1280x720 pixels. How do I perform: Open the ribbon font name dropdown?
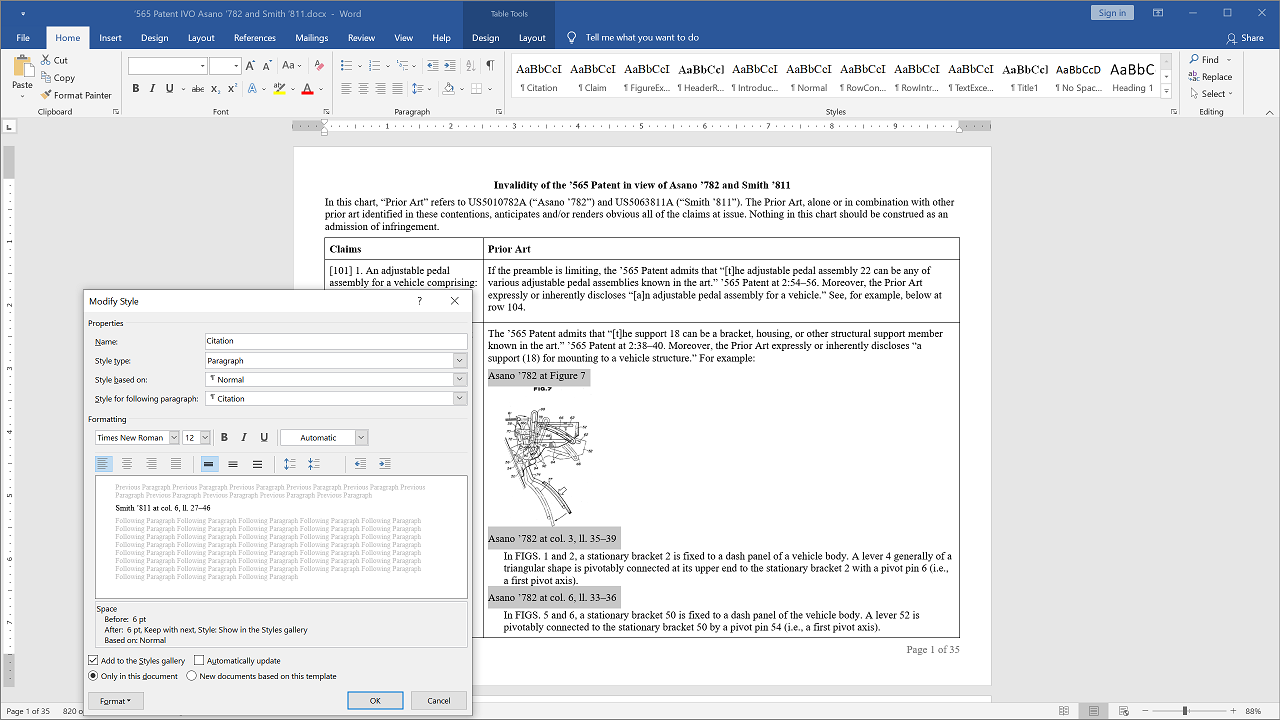(x=203, y=66)
